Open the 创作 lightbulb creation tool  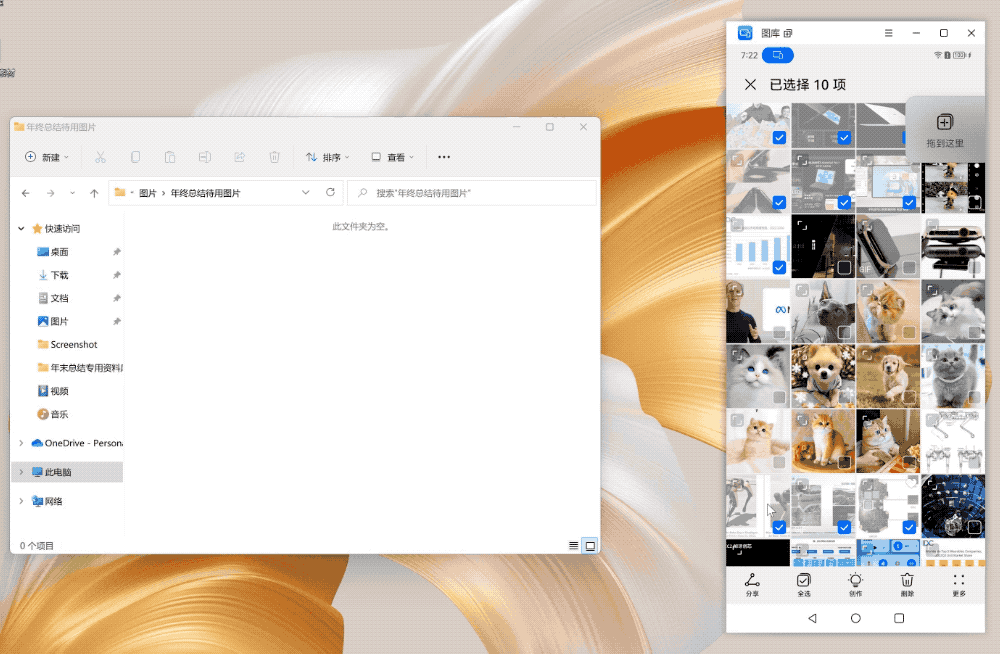(x=856, y=584)
